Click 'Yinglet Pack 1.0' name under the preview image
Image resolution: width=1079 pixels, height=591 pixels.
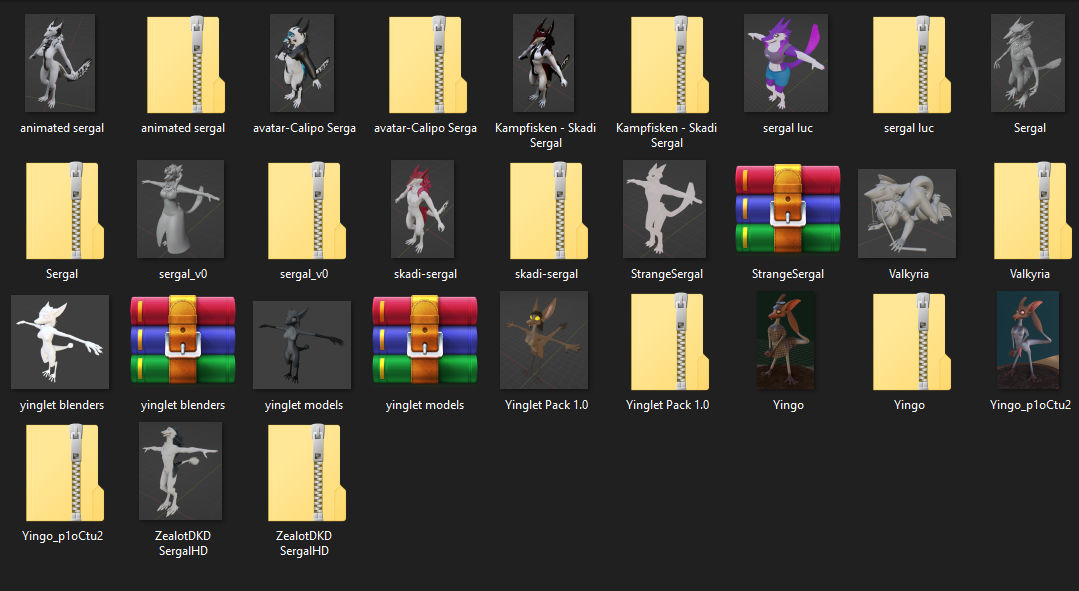[x=546, y=405]
